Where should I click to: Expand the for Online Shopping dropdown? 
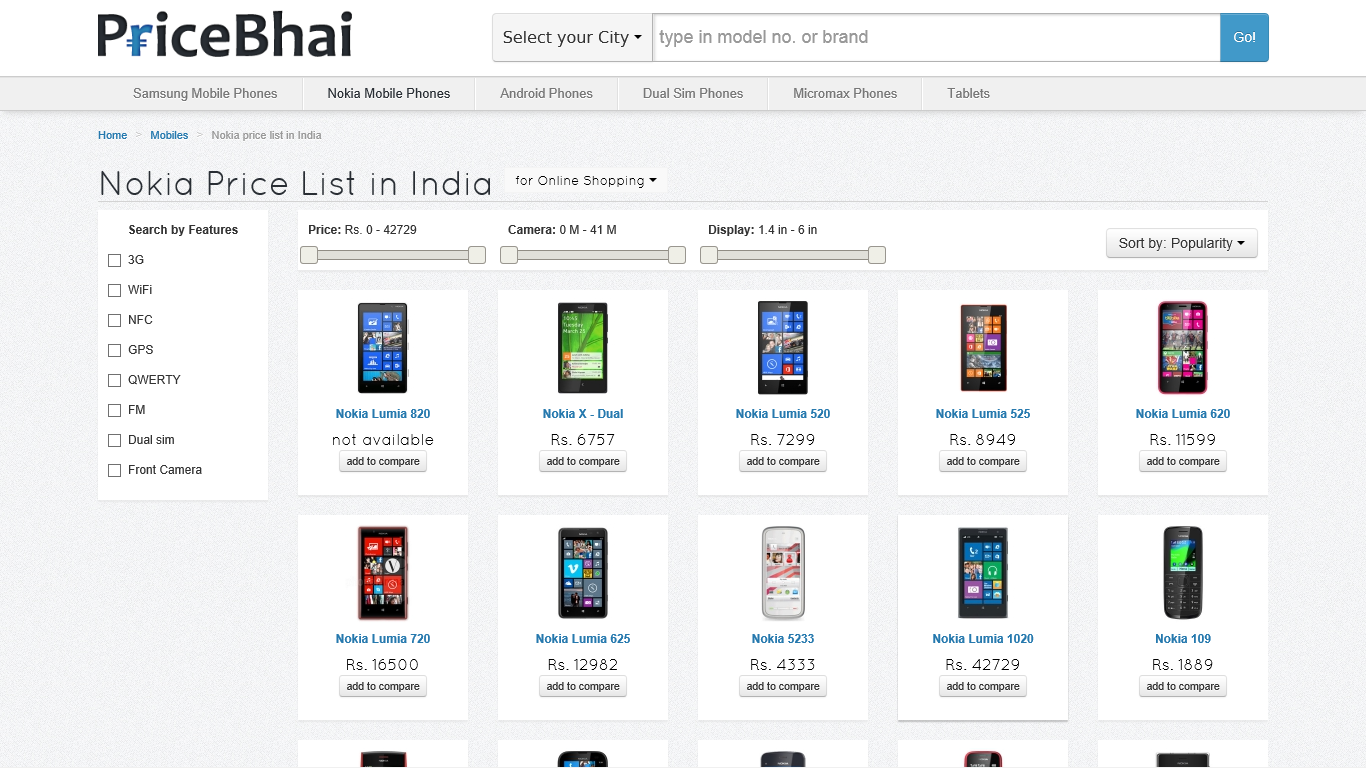(x=586, y=181)
